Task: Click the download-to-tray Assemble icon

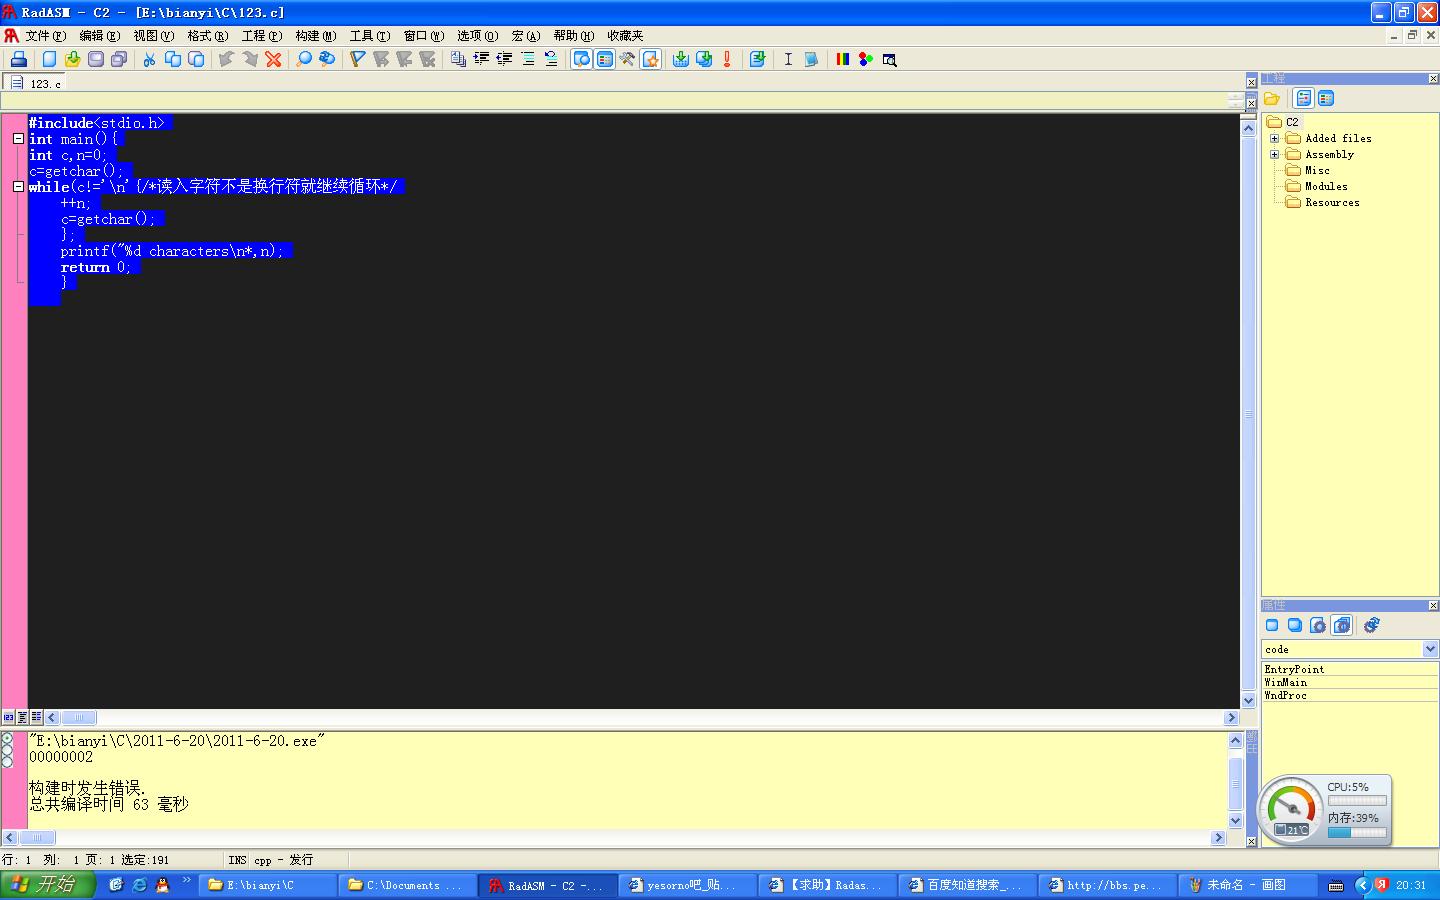Action: (681, 59)
